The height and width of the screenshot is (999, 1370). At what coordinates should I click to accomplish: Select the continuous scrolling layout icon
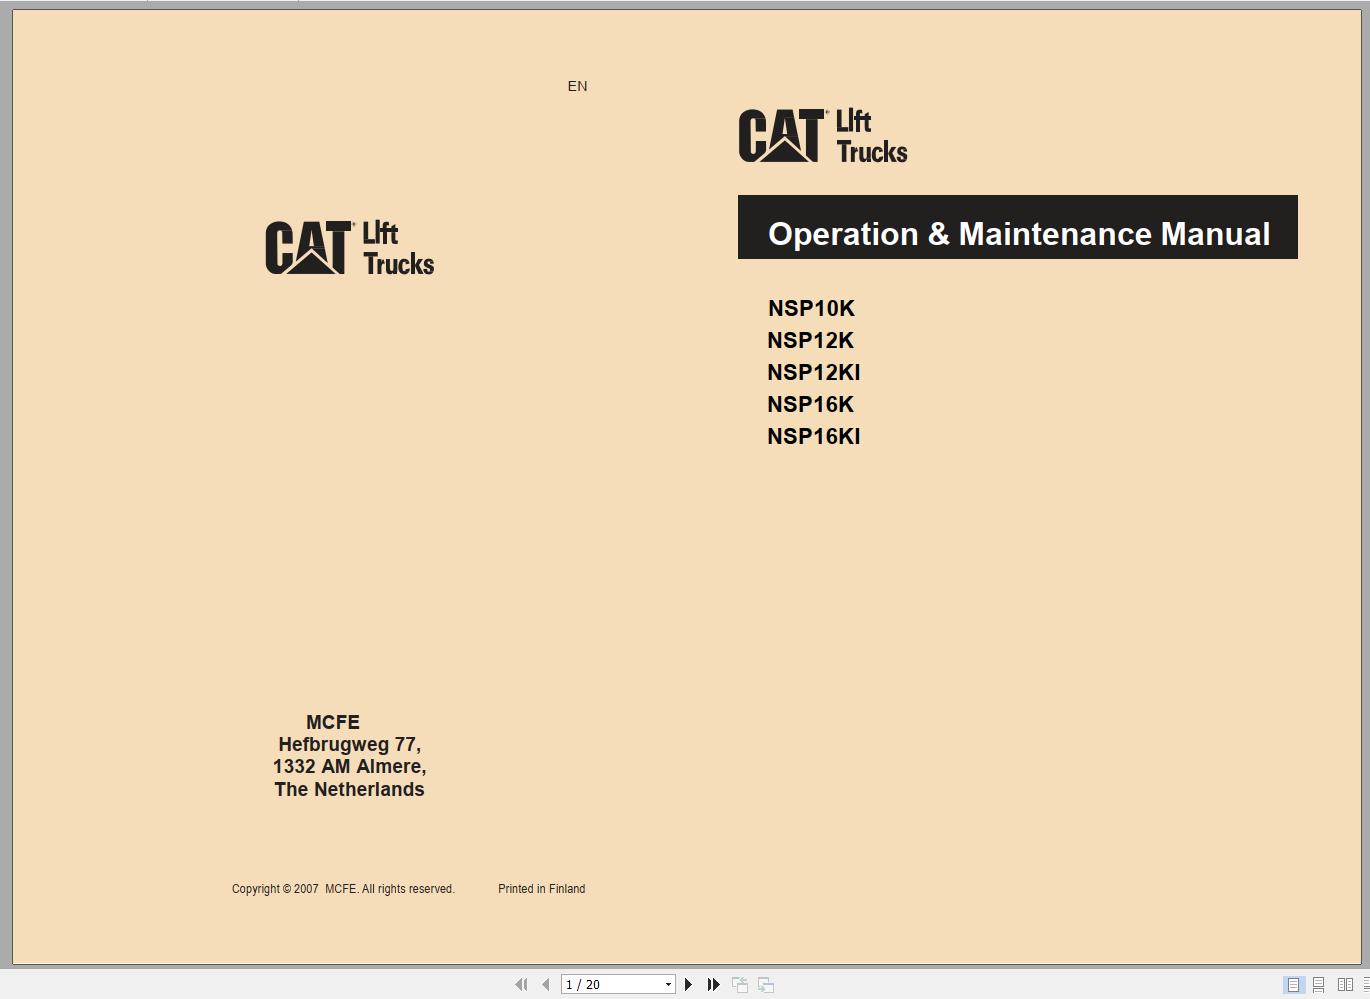1318,984
